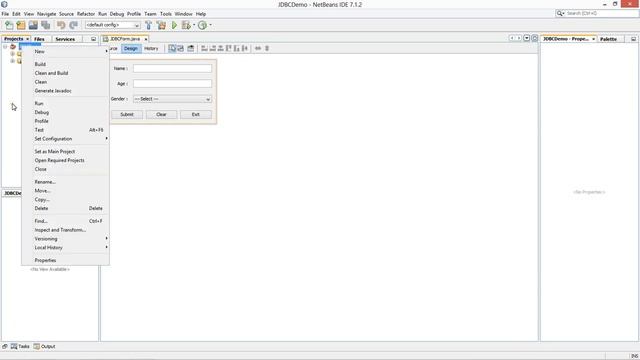Open the Refactor menu in menu bar
Viewport: 640px width, 360px height.
pyautogui.click(x=86, y=14)
